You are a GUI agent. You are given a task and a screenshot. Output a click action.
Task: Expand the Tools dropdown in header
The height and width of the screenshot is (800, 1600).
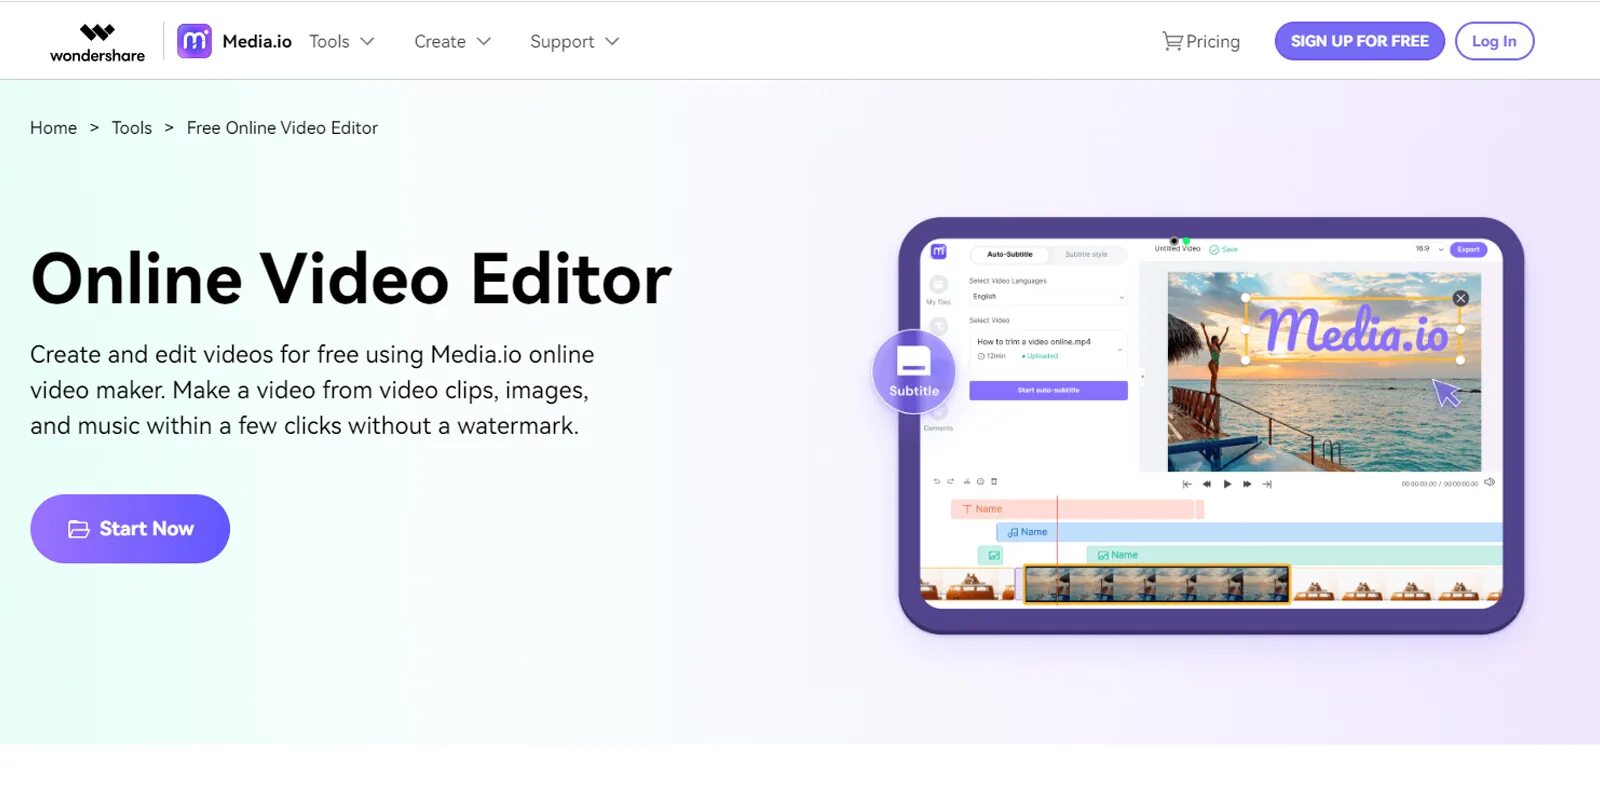coord(341,41)
